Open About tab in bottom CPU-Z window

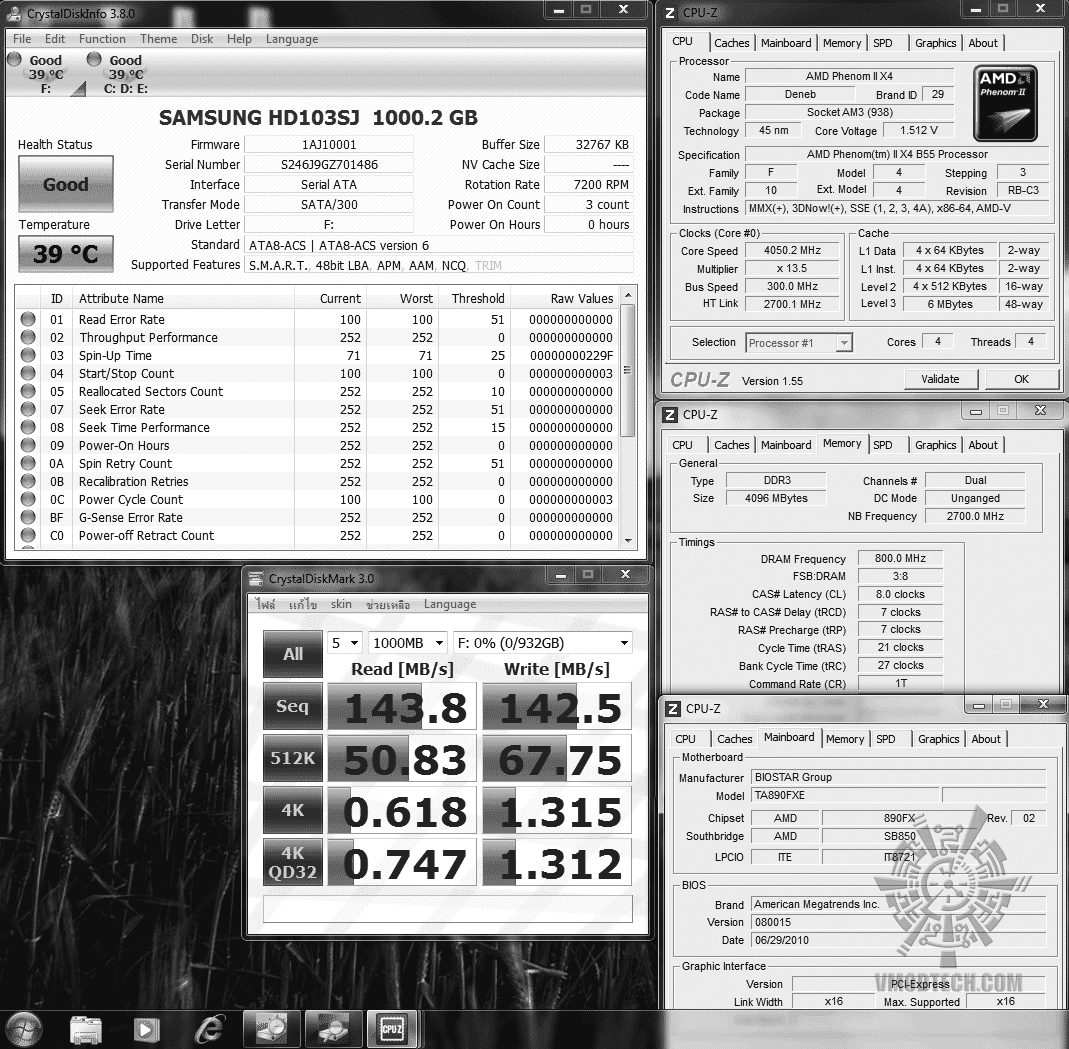[986, 739]
